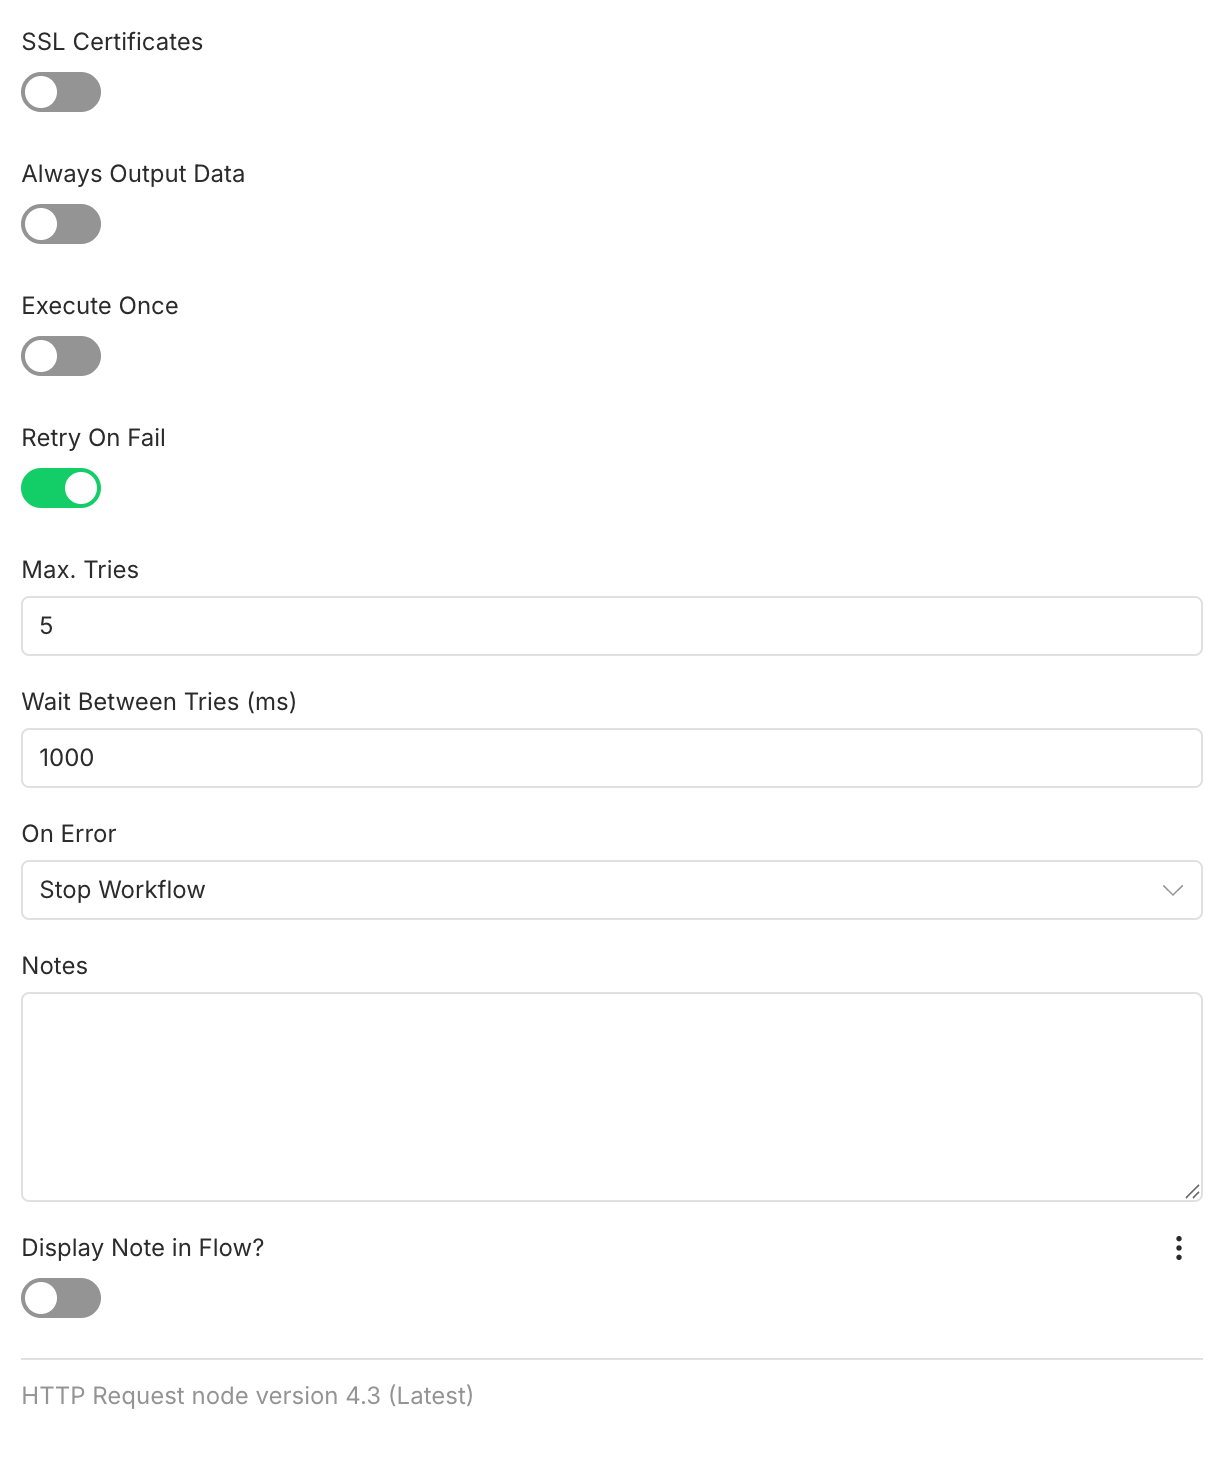Click the Wait Between Tries input field
This screenshot has height=1474, width=1228.
pos(611,758)
